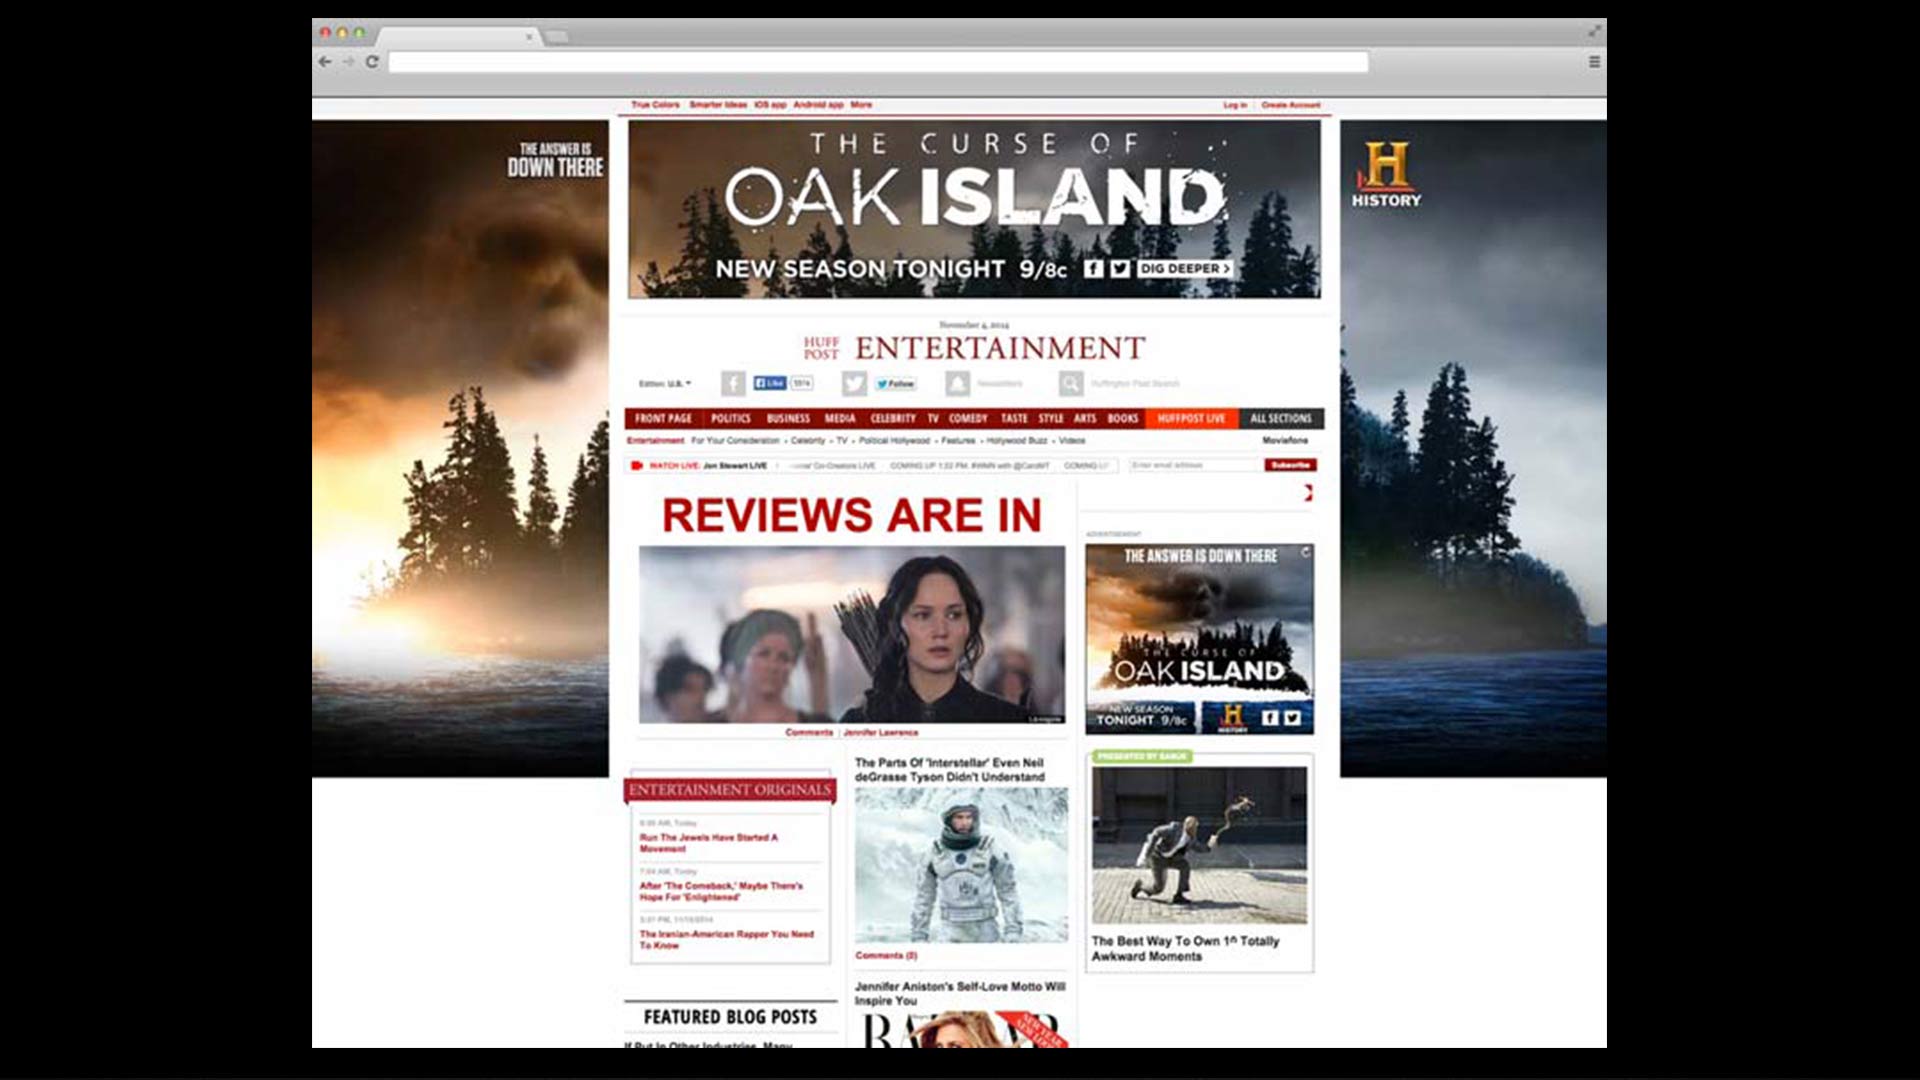Click Facebook icon in Oak Island banner
This screenshot has width=1920, height=1080.
point(1094,269)
